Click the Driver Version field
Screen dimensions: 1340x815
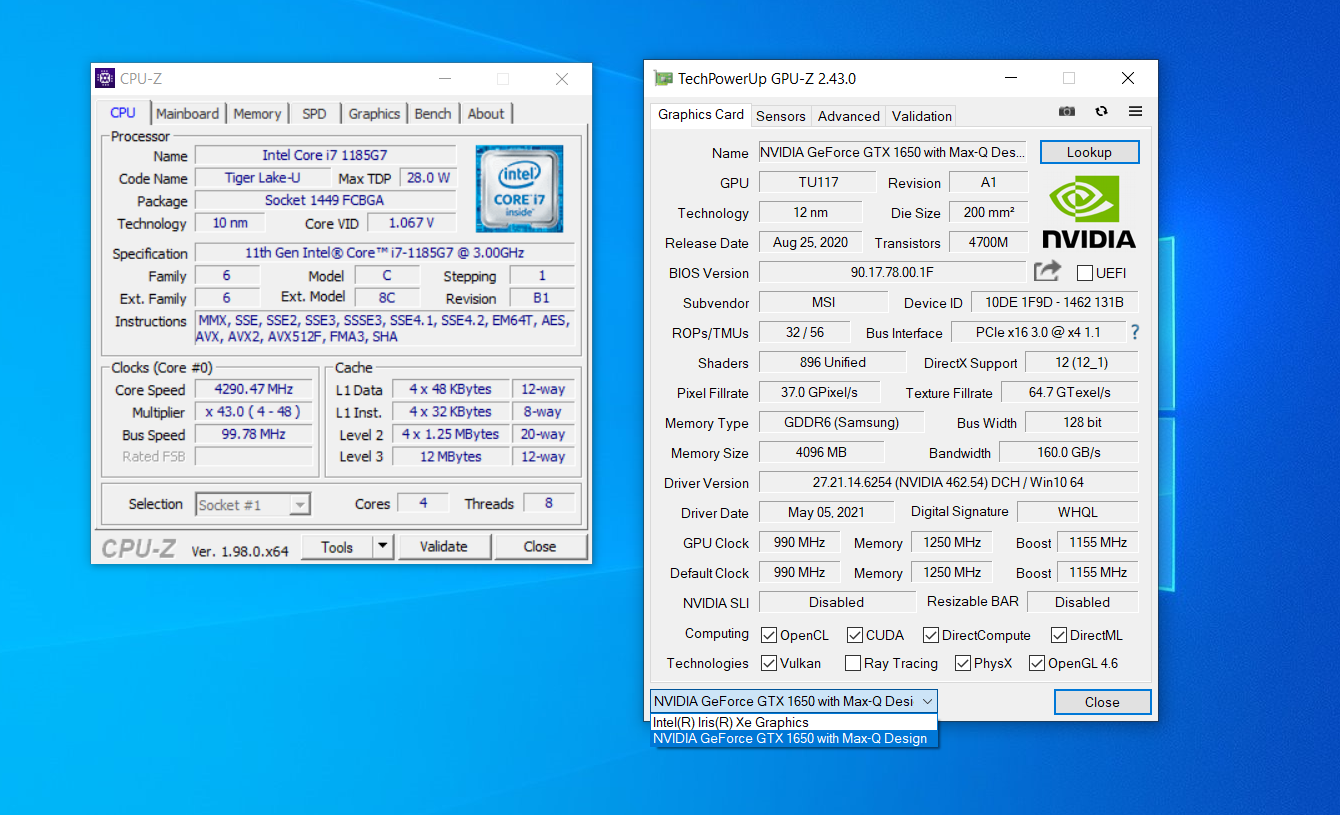click(948, 482)
